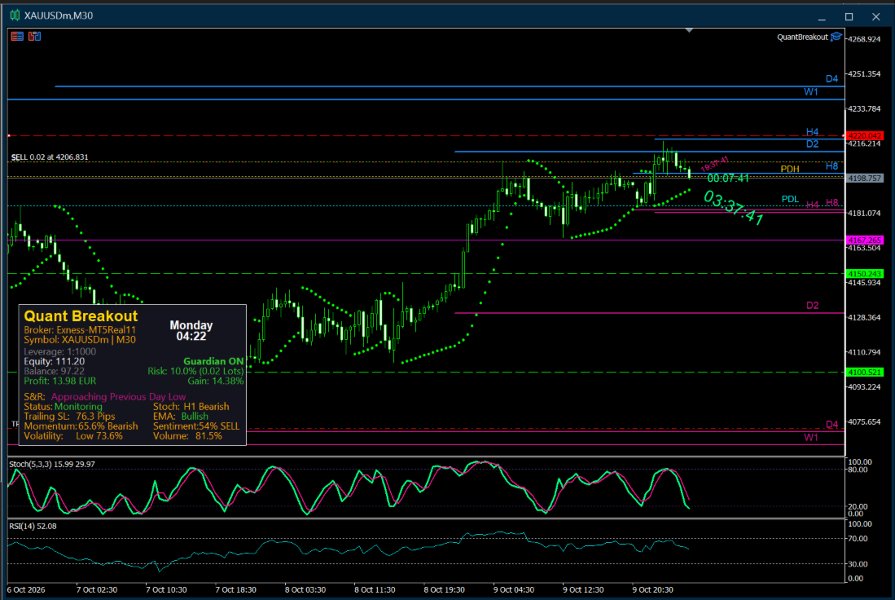Click the Broker: Exness-MT5Real11 line
The height and width of the screenshot is (600, 895).
click(80, 330)
